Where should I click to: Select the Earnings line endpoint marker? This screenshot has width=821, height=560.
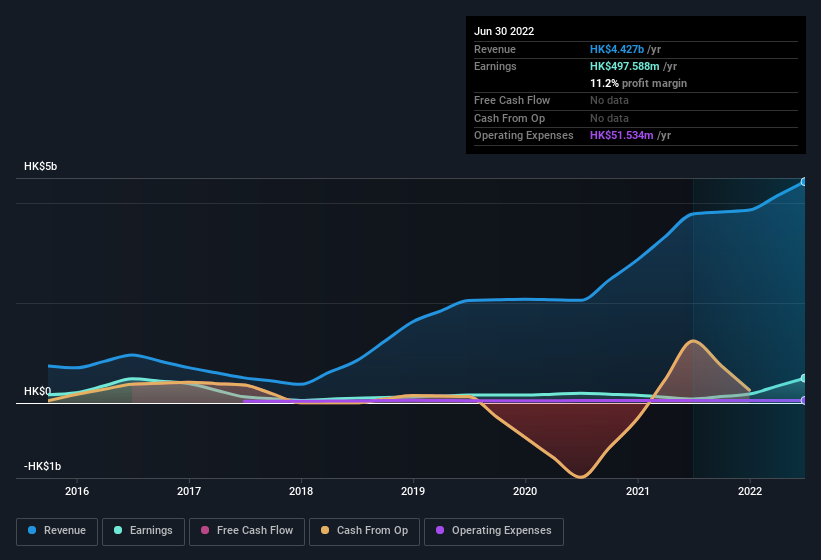804,378
